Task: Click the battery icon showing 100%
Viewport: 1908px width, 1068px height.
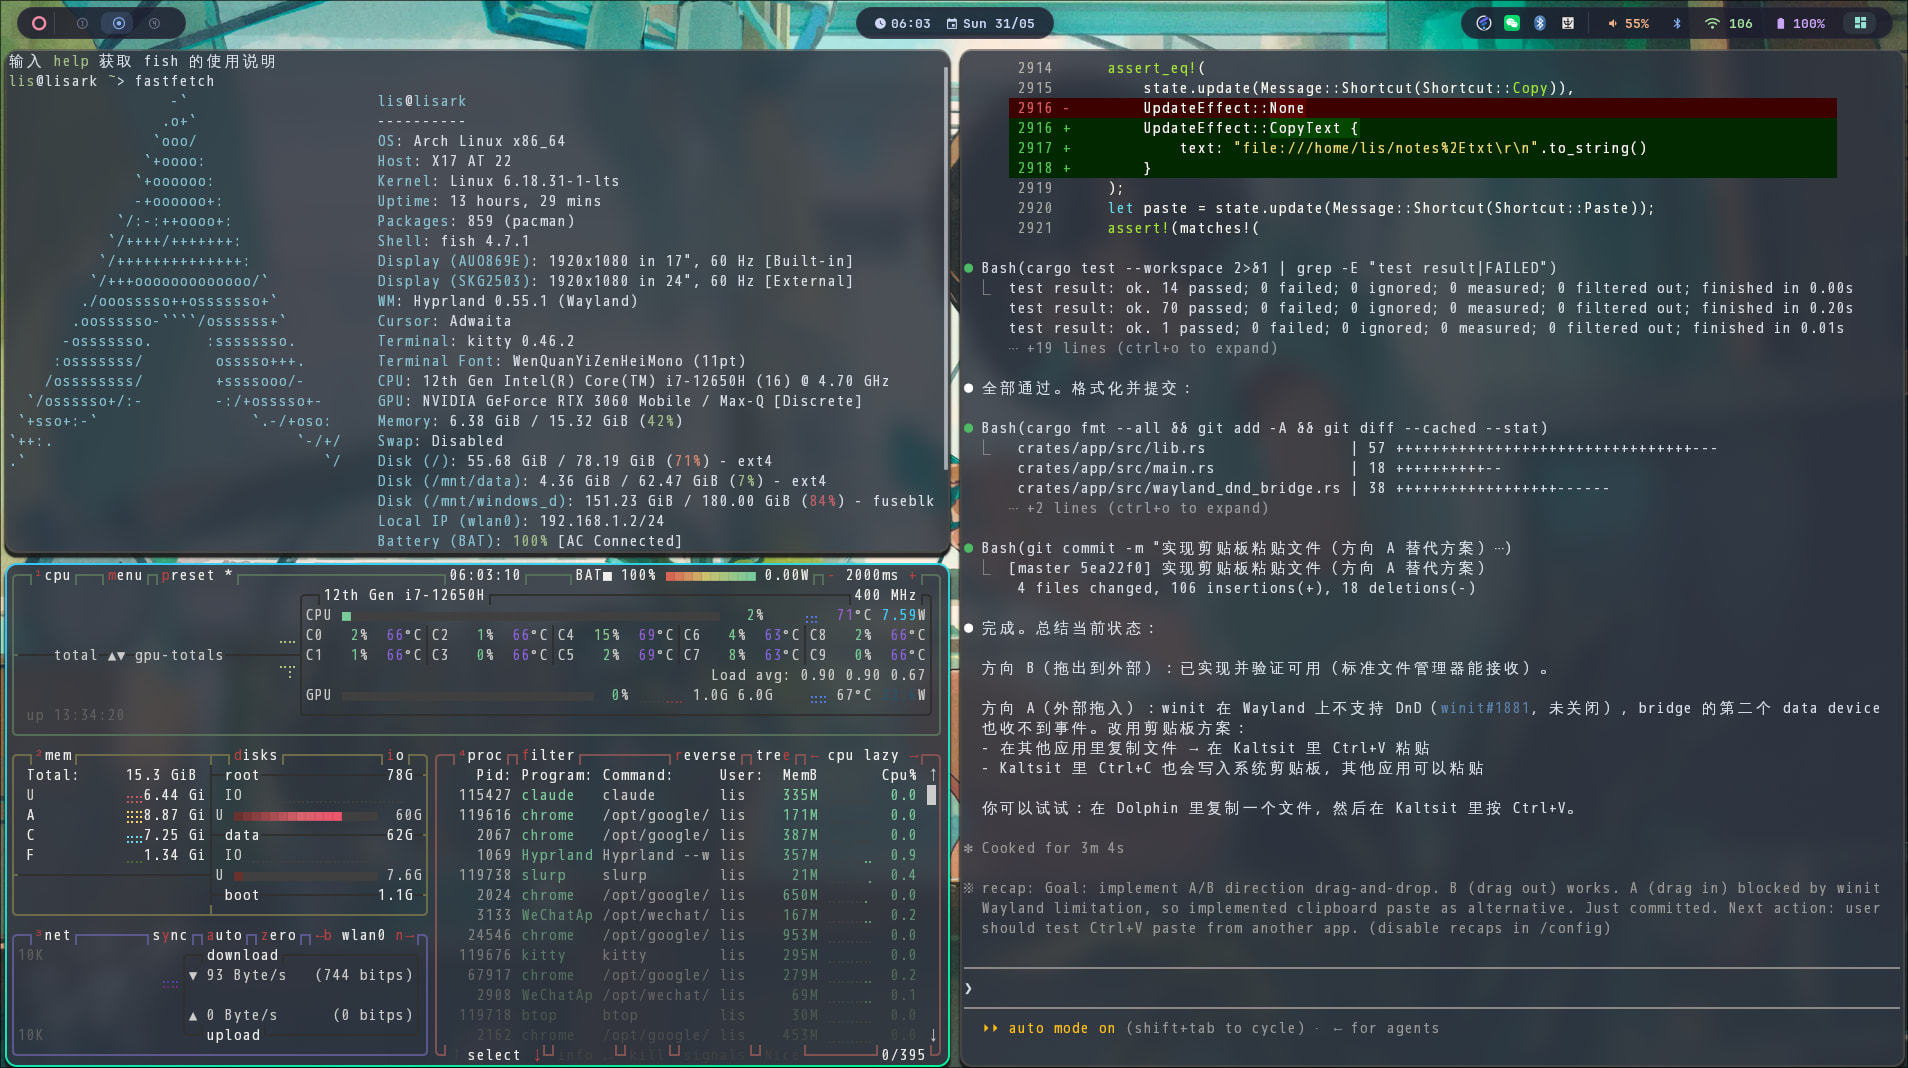Action: tap(1780, 23)
